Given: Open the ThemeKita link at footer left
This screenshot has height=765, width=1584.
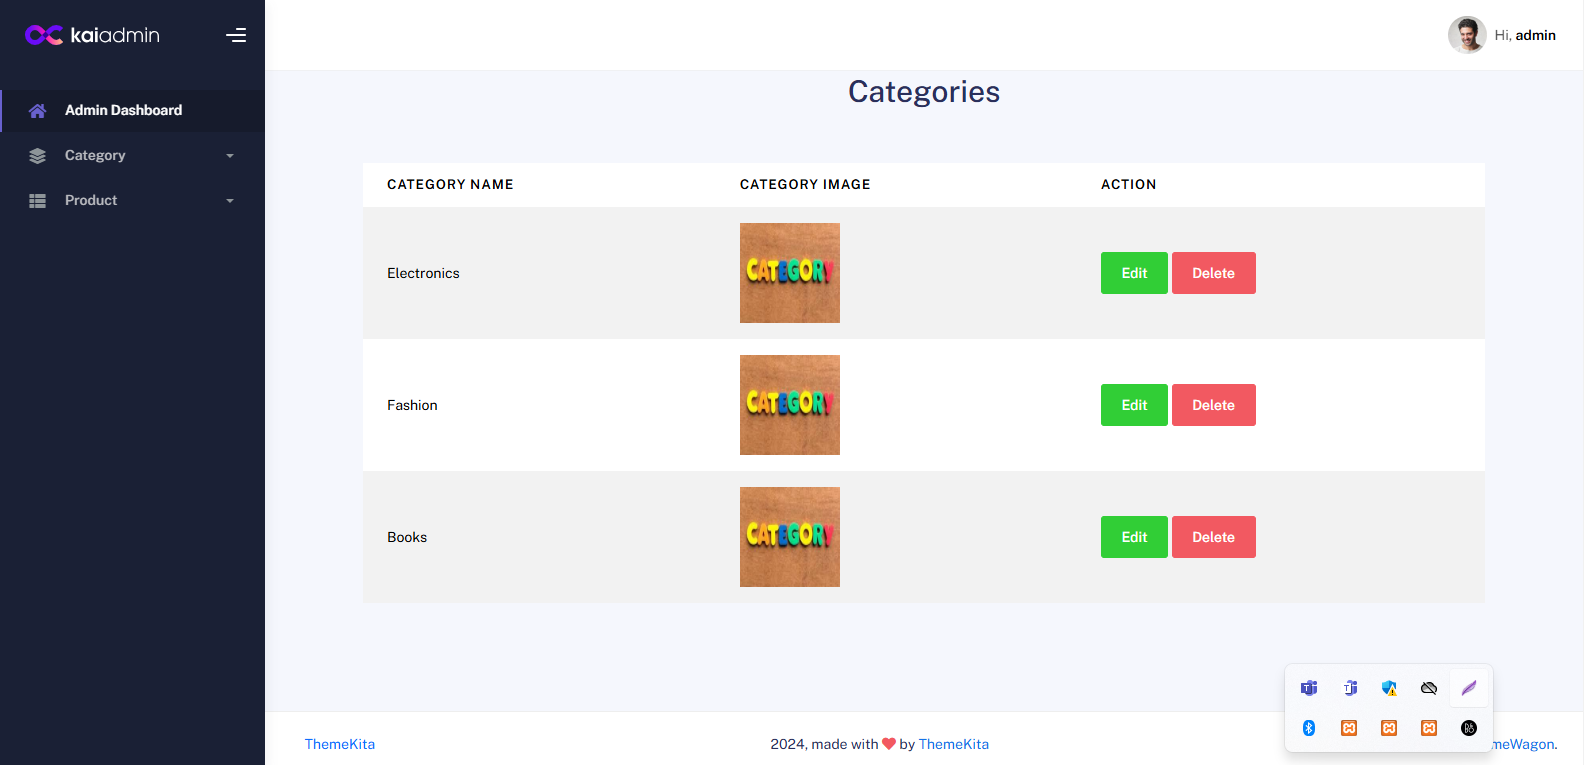Looking at the screenshot, I should [x=340, y=744].
